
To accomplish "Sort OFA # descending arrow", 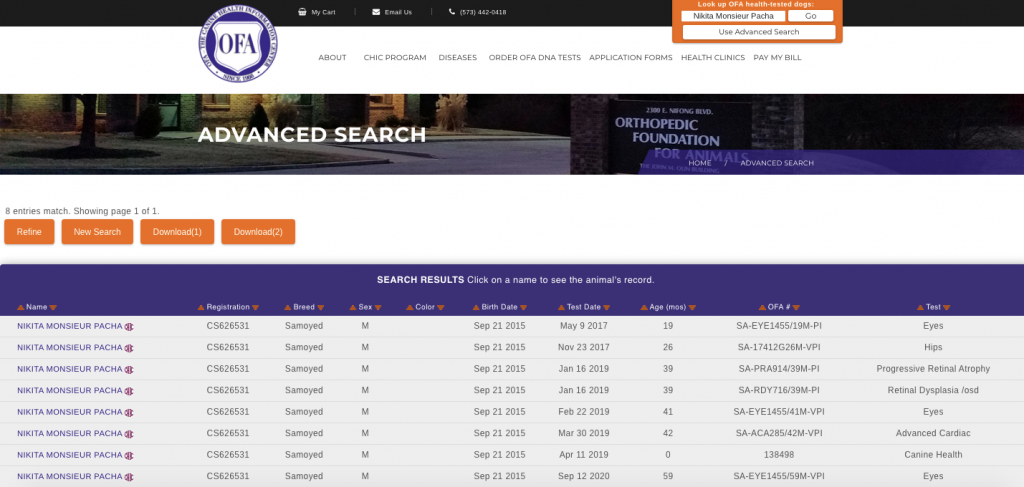I will click(796, 307).
